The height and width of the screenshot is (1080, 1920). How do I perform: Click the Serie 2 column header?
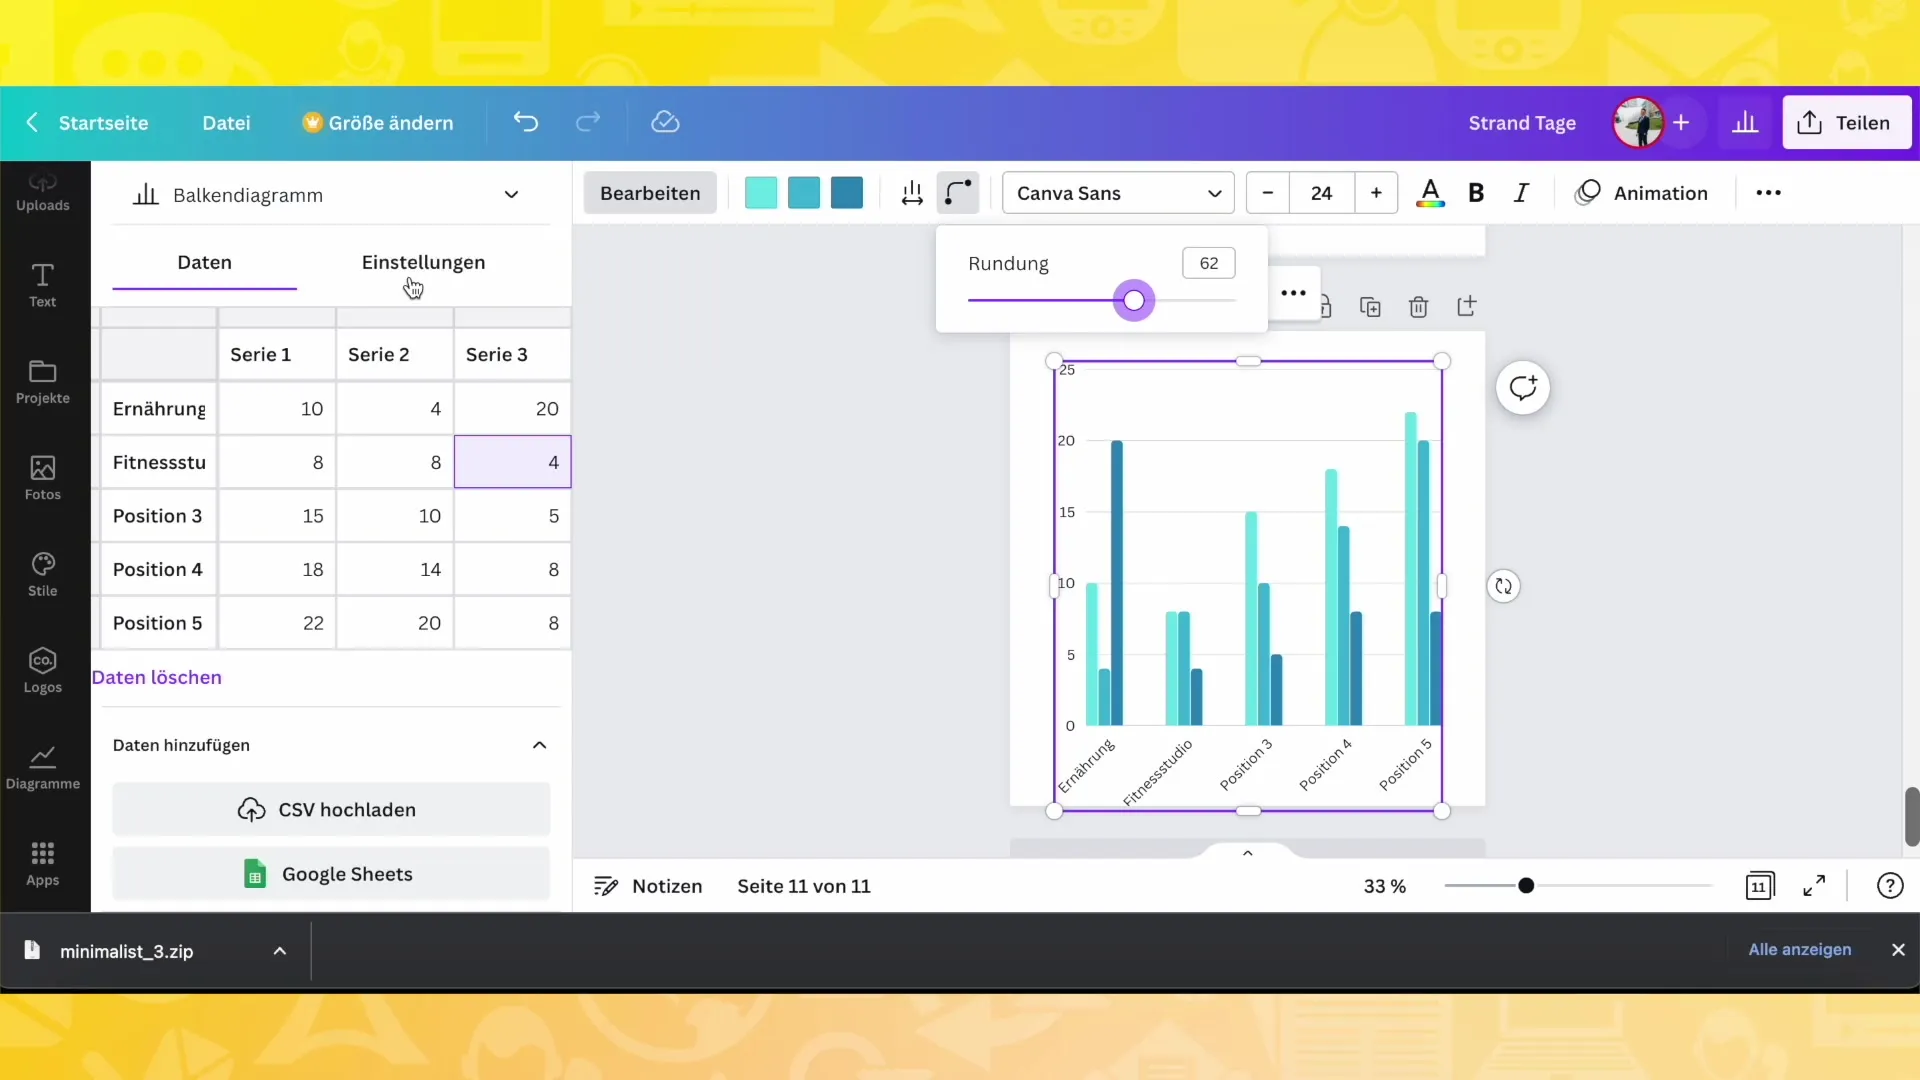click(394, 355)
